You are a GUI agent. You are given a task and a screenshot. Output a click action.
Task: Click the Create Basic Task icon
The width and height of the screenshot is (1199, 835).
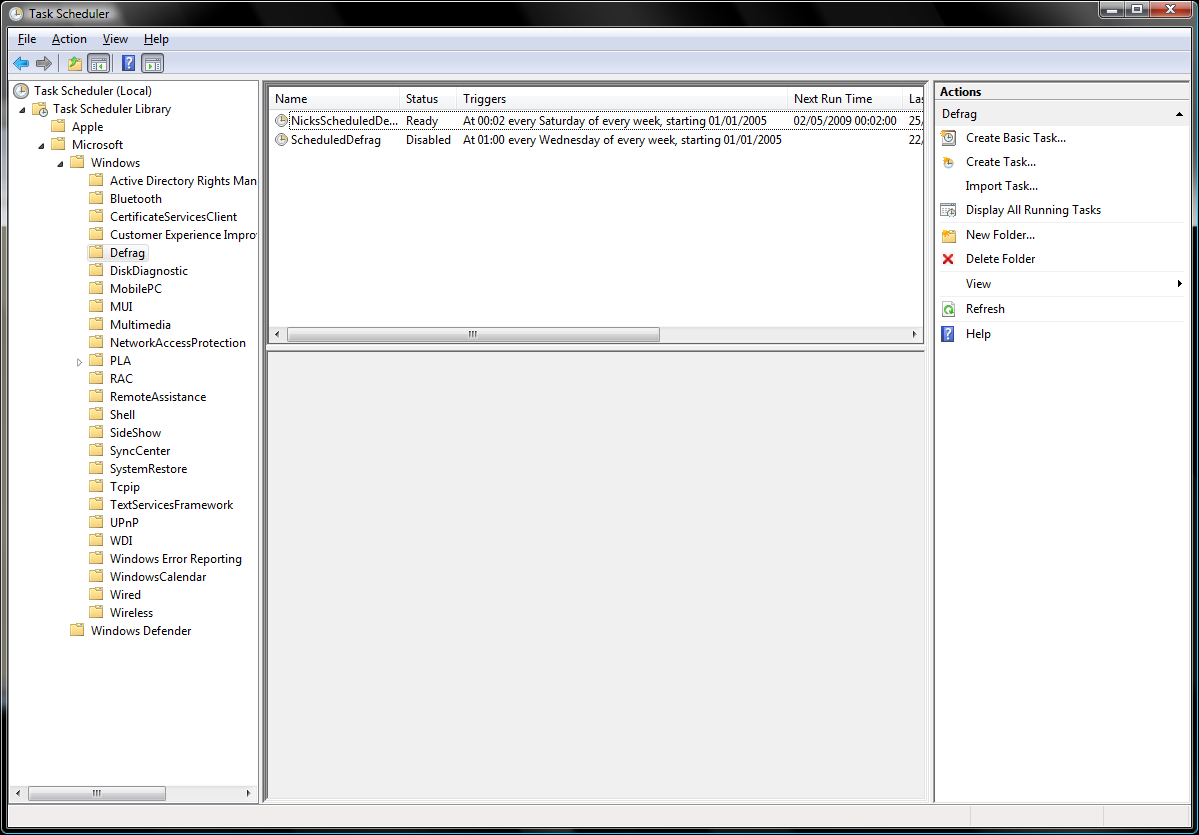point(948,138)
